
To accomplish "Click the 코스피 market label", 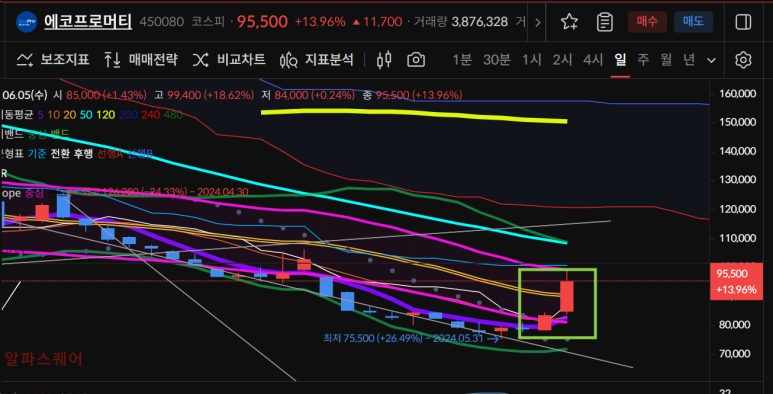I will [x=208, y=22].
